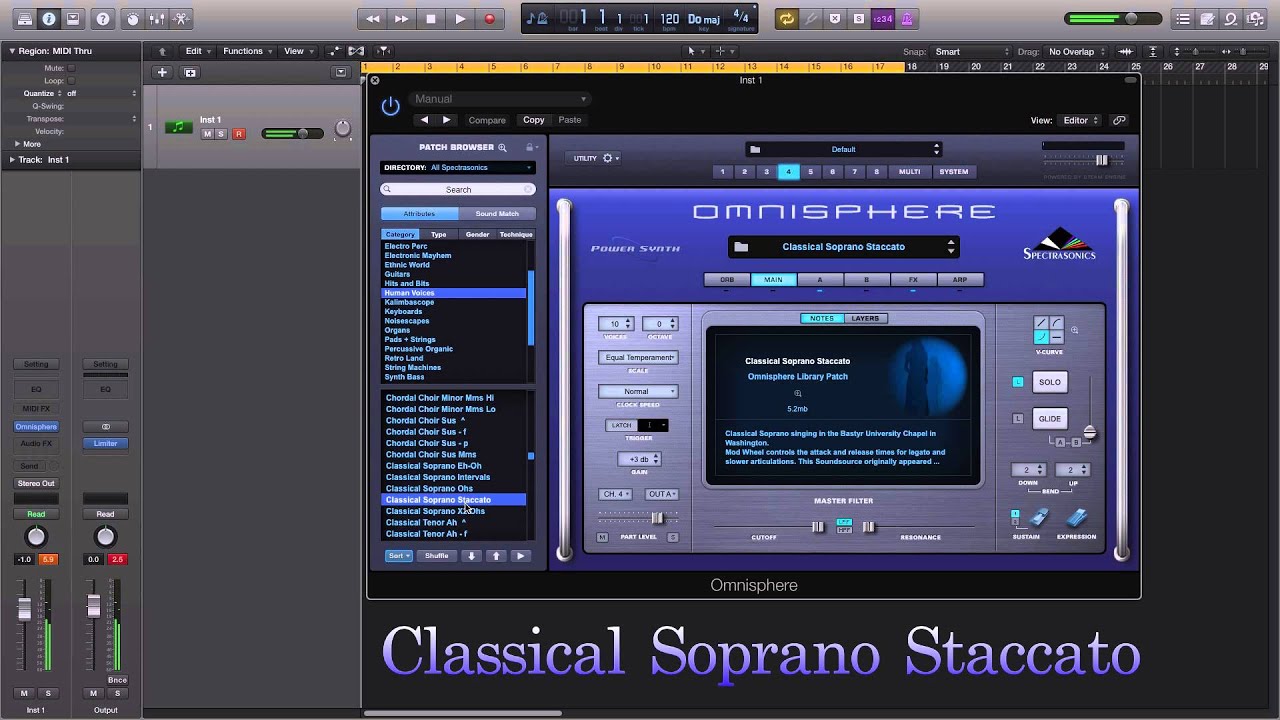The height and width of the screenshot is (720, 1280).
Task: Open the Utility gear menu
Action: [x=596, y=158]
